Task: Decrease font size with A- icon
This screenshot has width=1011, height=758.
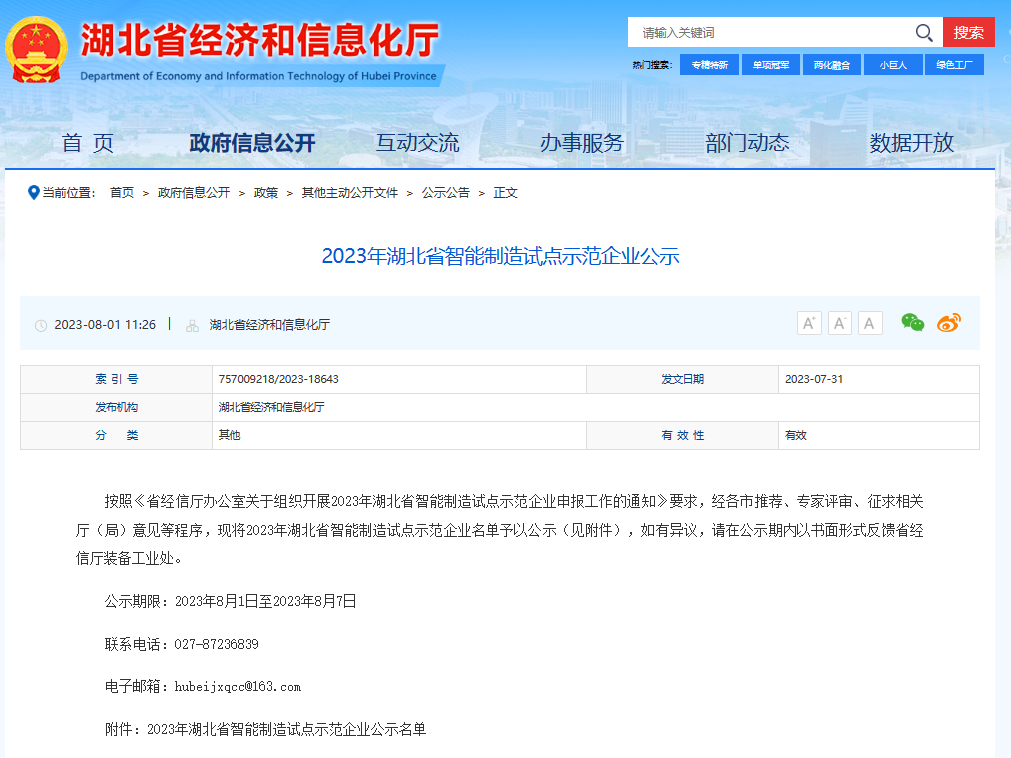Action: 840,323
